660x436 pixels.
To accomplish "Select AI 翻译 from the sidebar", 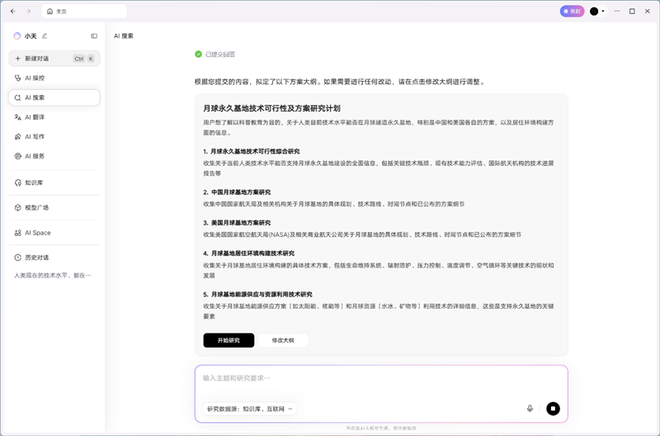I will click(x=35, y=117).
